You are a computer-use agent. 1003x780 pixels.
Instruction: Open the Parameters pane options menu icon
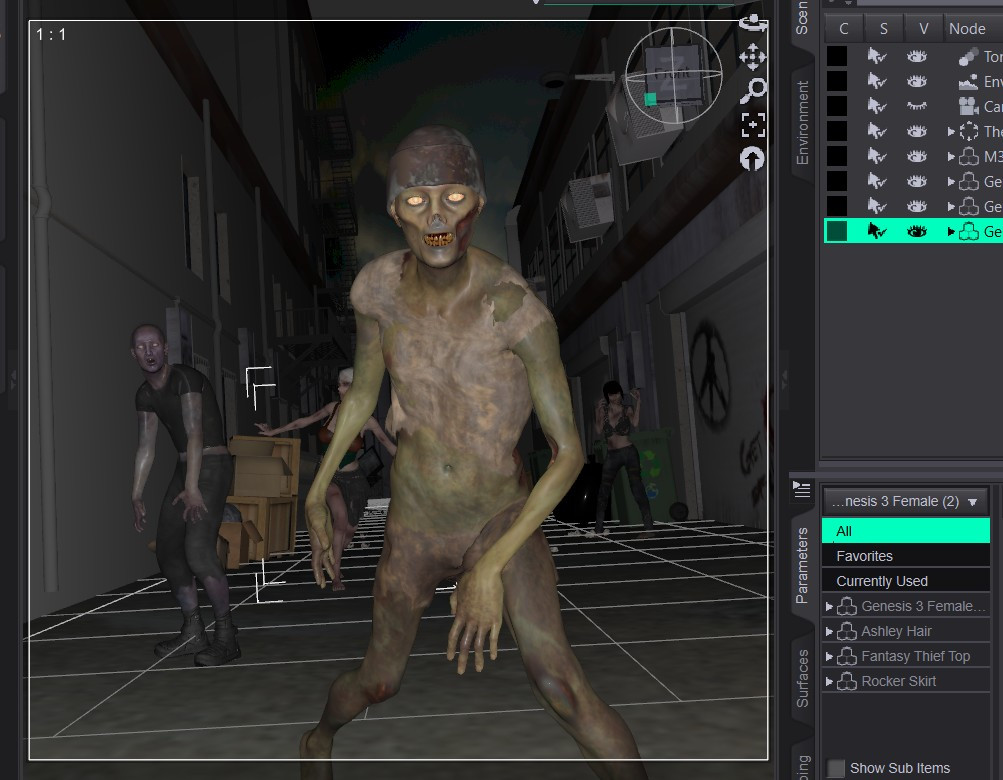(x=802, y=489)
